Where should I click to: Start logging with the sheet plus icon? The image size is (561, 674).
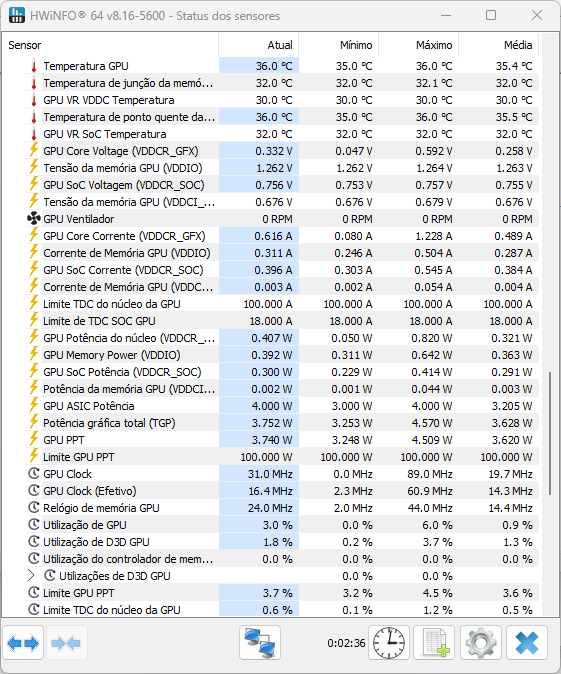[x=435, y=643]
